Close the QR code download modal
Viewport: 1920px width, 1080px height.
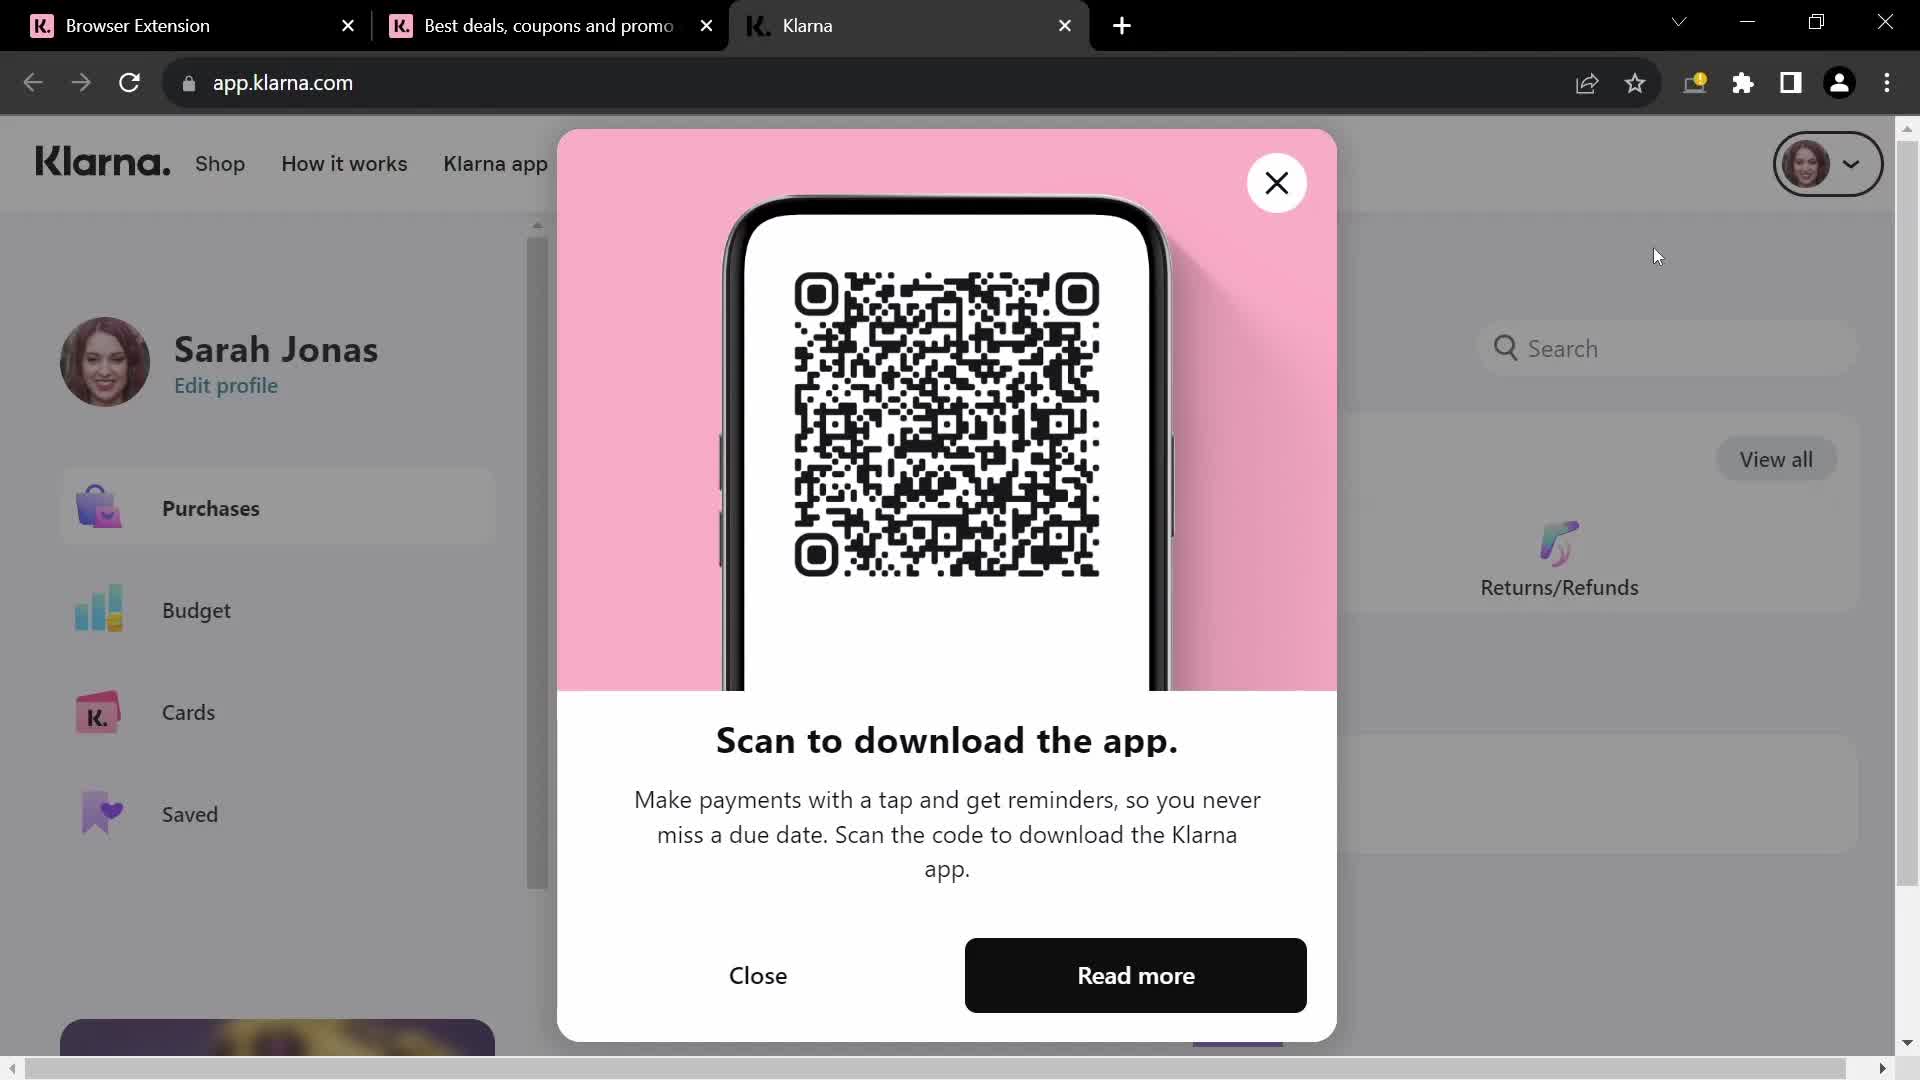pos(1276,183)
